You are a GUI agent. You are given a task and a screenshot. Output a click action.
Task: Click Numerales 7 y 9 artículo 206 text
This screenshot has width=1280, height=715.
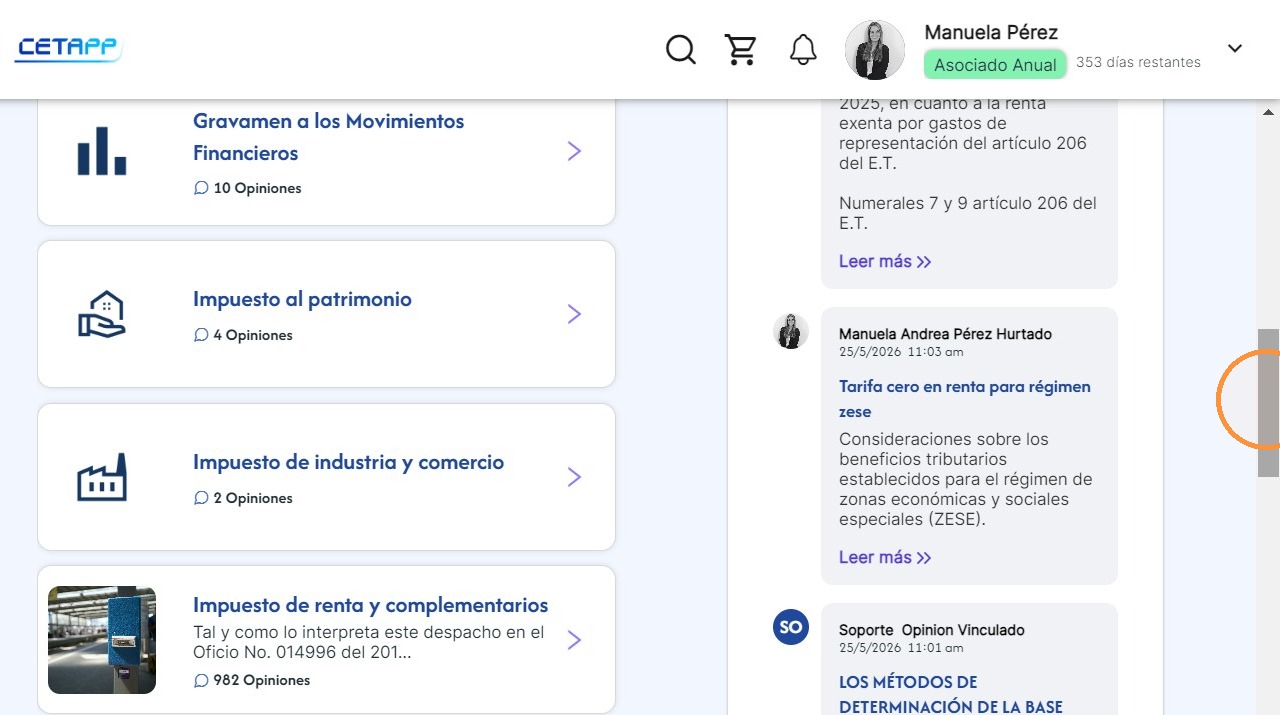click(x=968, y=213)
